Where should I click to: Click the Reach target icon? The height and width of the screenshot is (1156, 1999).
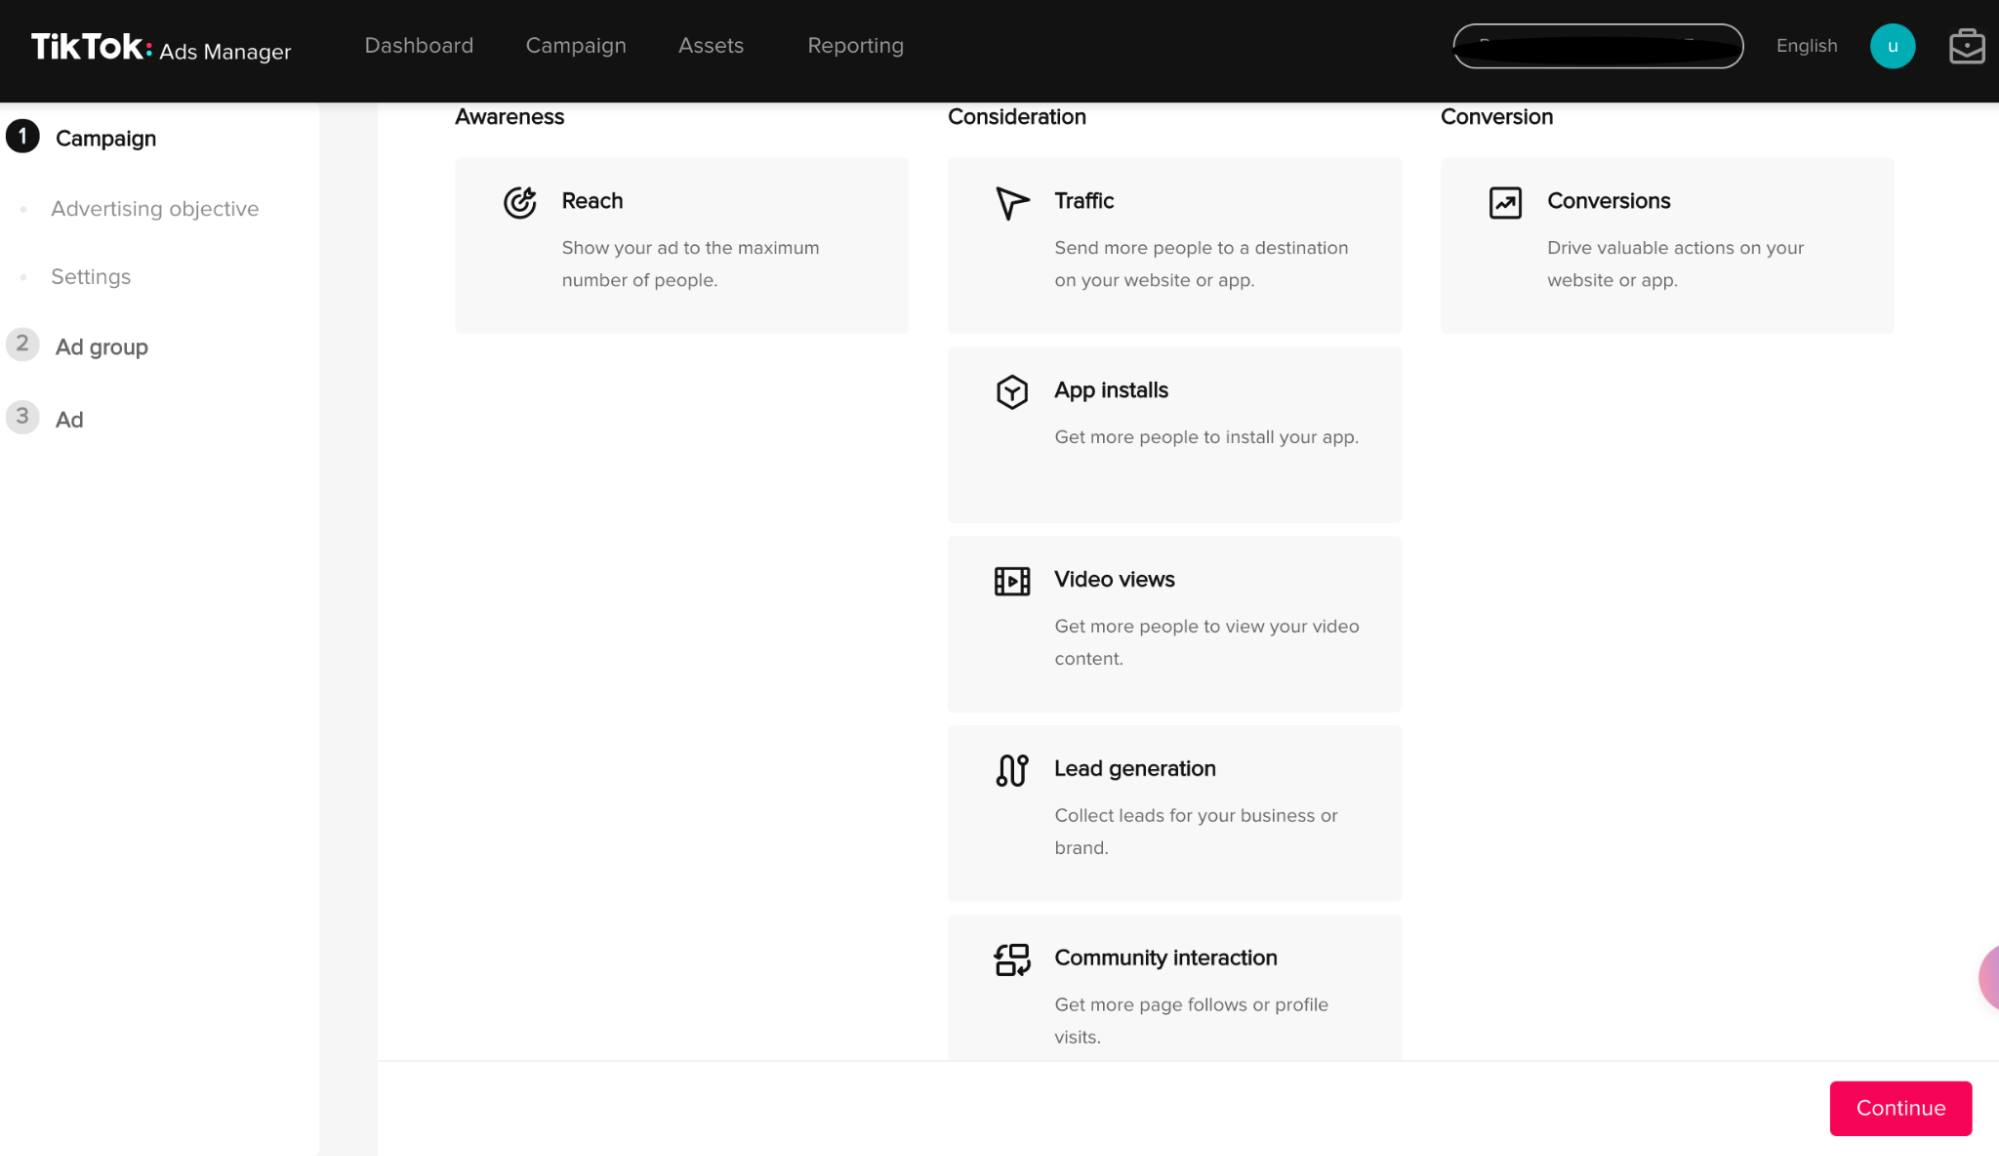click(x=519, y=202)
